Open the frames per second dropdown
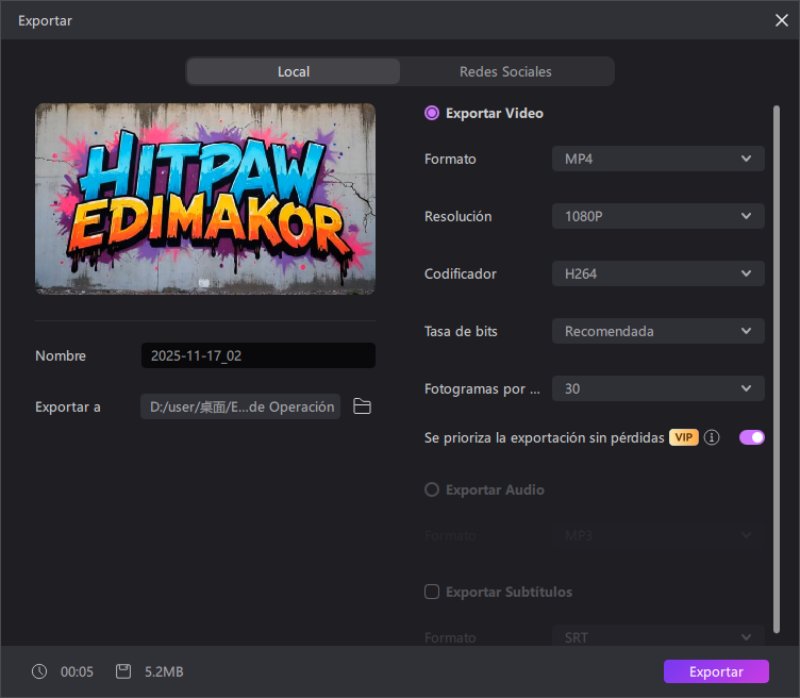The height and width of the screenshot is (698, 800). [x=658, y=389]
